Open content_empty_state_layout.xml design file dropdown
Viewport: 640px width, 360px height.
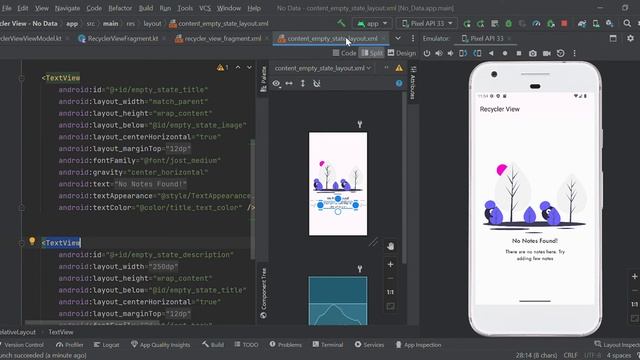coord(322,68)
